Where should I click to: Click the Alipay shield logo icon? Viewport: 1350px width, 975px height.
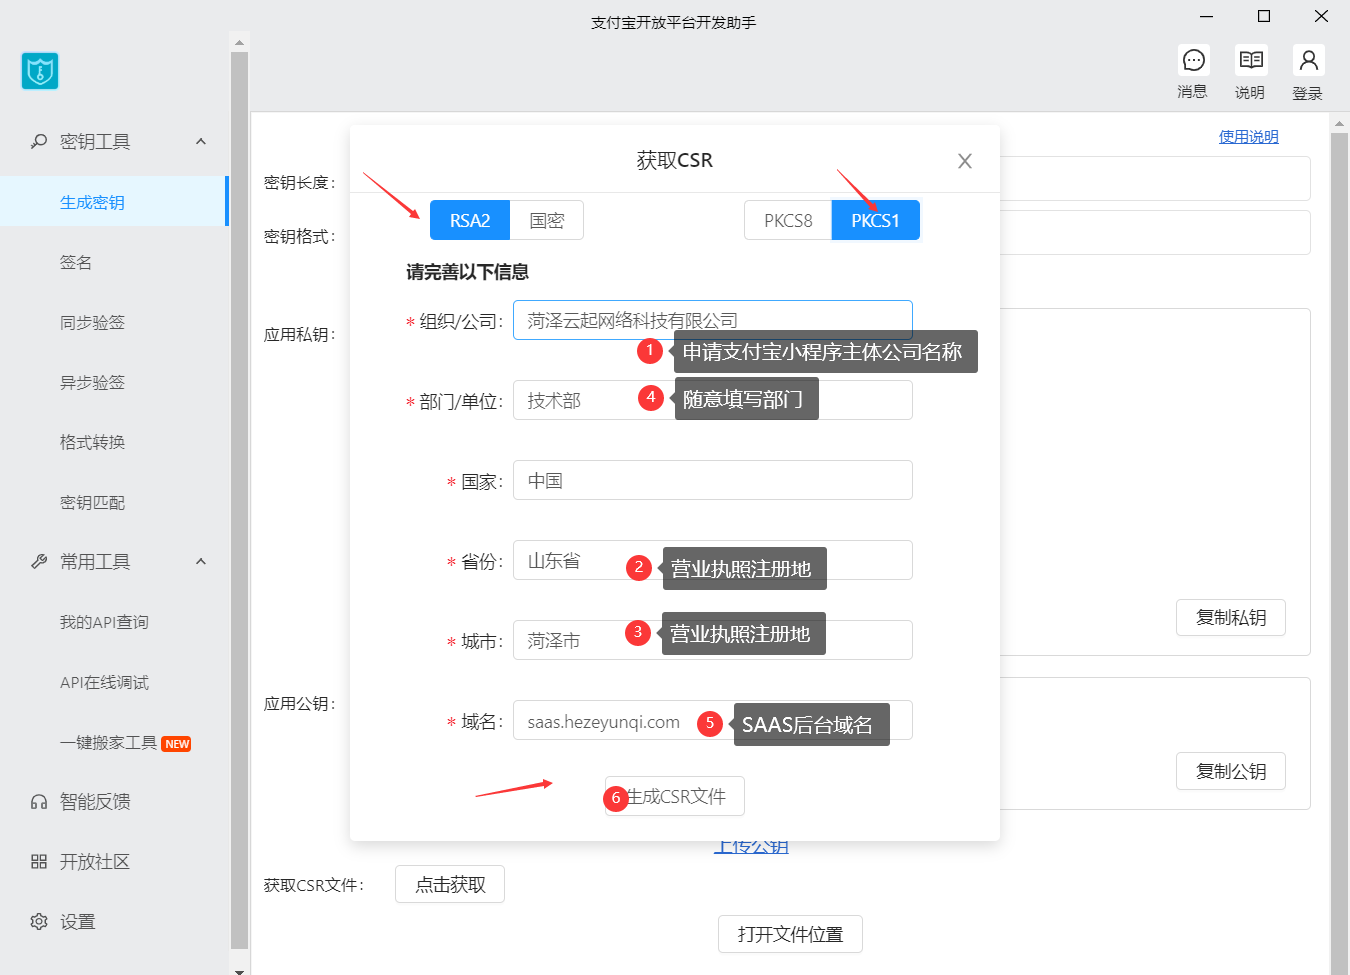[x=40, y=71]
